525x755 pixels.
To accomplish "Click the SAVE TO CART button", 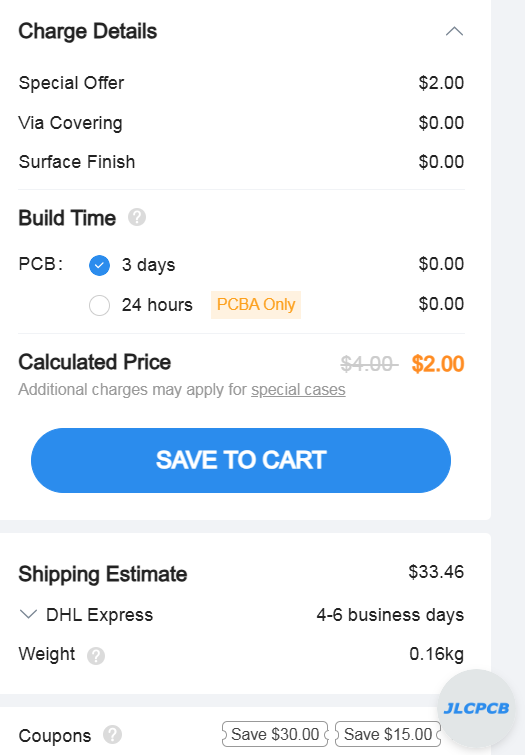I will pos(241,460).
